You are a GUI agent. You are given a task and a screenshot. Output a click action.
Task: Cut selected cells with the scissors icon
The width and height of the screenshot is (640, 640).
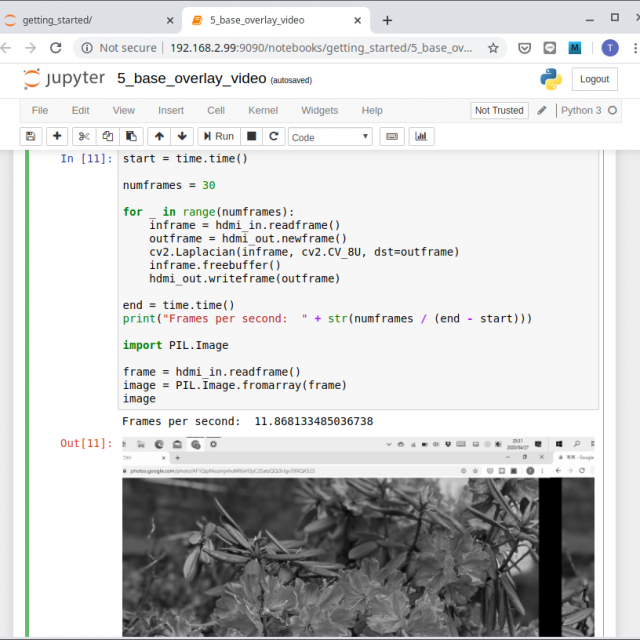point(84,136)
